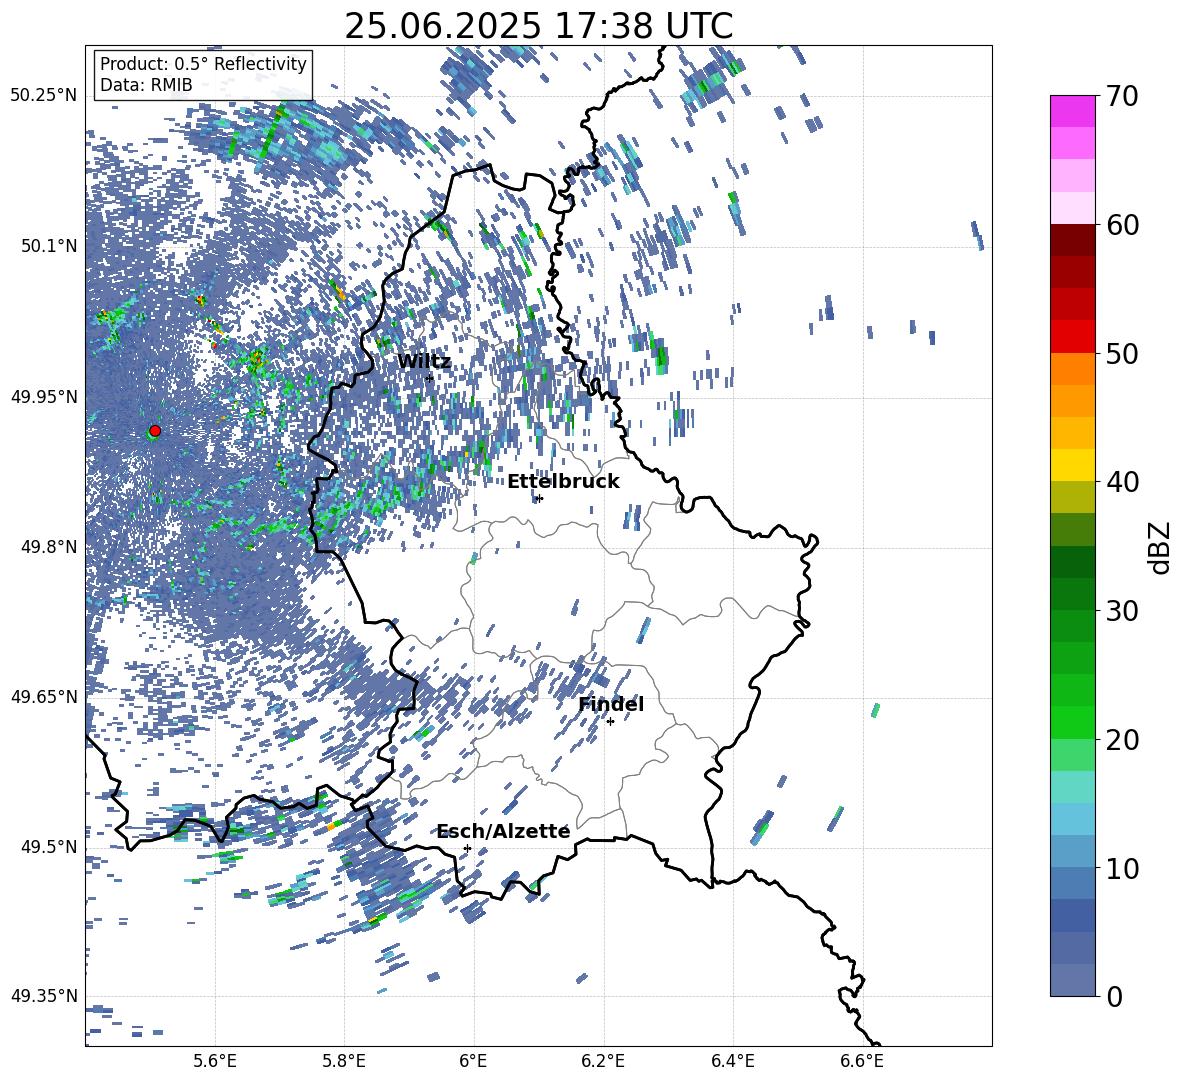Viewport: 1184px width, 1081px height.
Task: Click the Findel city label
Action: coord(611,704)
